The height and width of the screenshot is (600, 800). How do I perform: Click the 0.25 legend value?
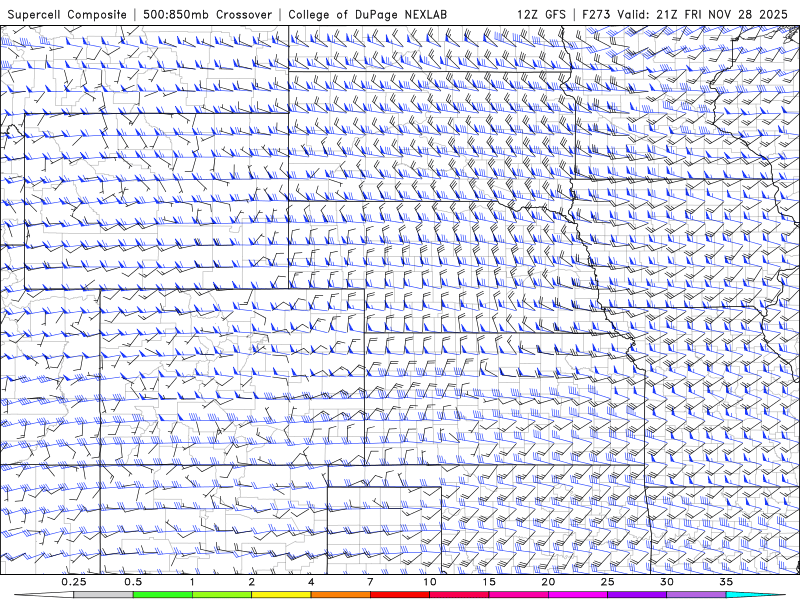click(x=74, y=582)
